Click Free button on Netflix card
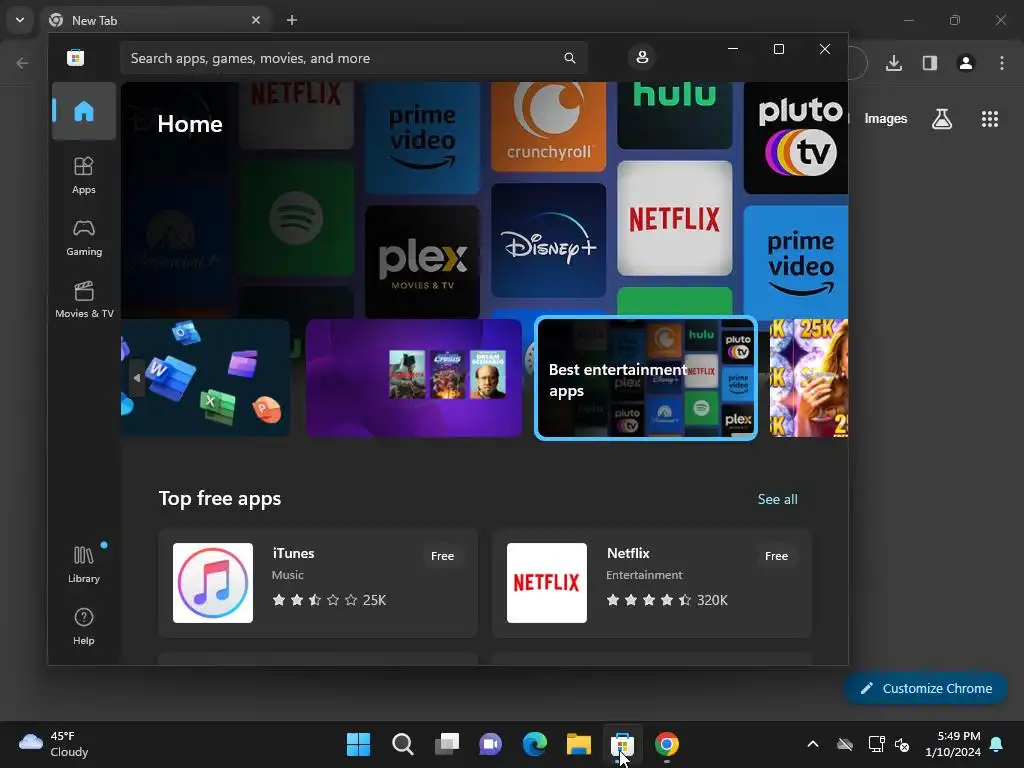Screen dimensions: 1024x768 [x=776, y=556]
